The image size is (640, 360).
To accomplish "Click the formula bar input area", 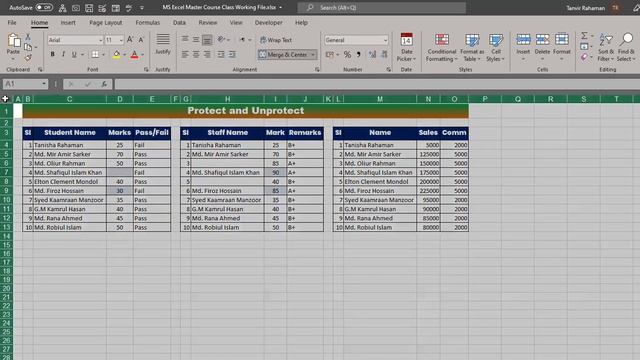I will 376,84.
